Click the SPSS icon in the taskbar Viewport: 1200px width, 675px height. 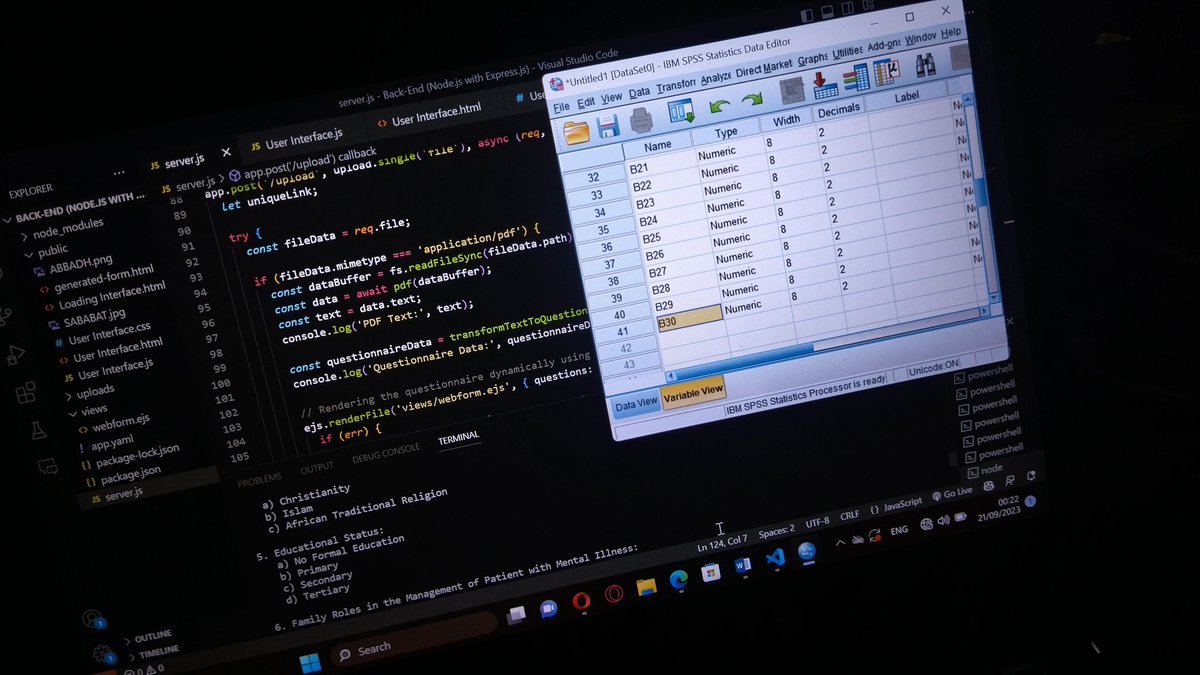click(x=807, y=552)
